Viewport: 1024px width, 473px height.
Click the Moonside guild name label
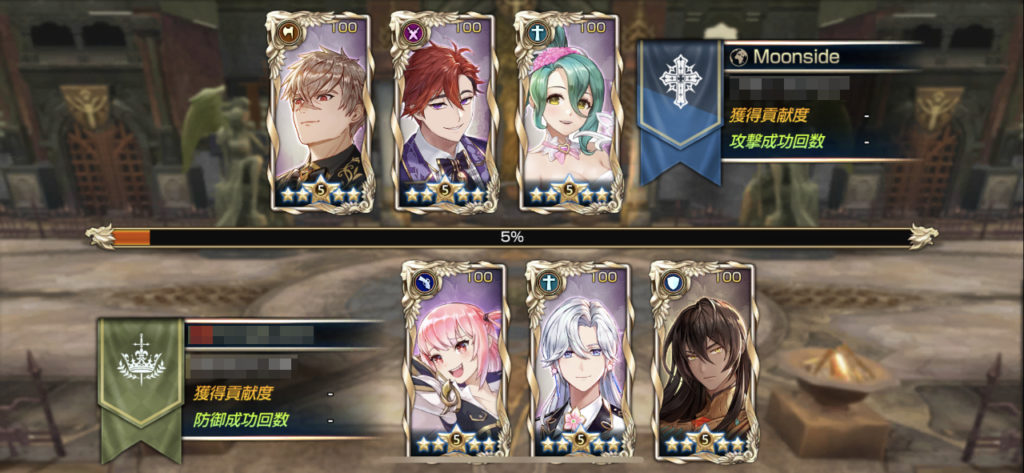[795, 56]
